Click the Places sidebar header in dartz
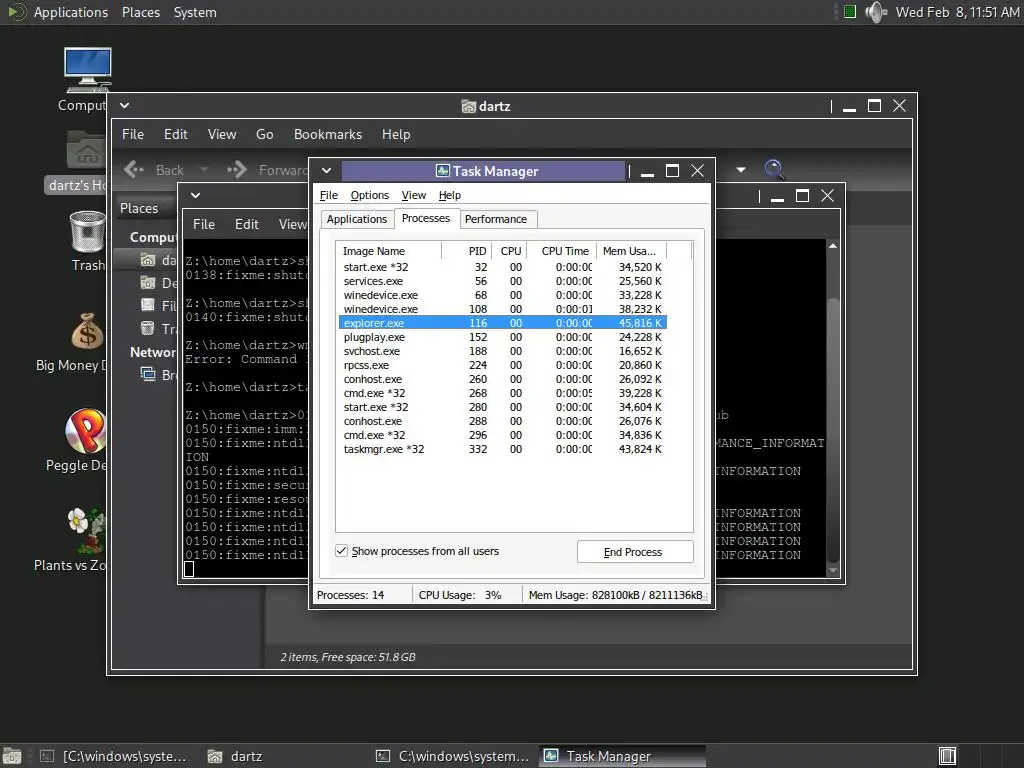 (139, 208)
